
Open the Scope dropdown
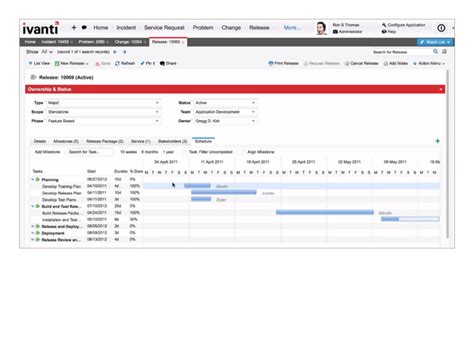coord(157,112)
